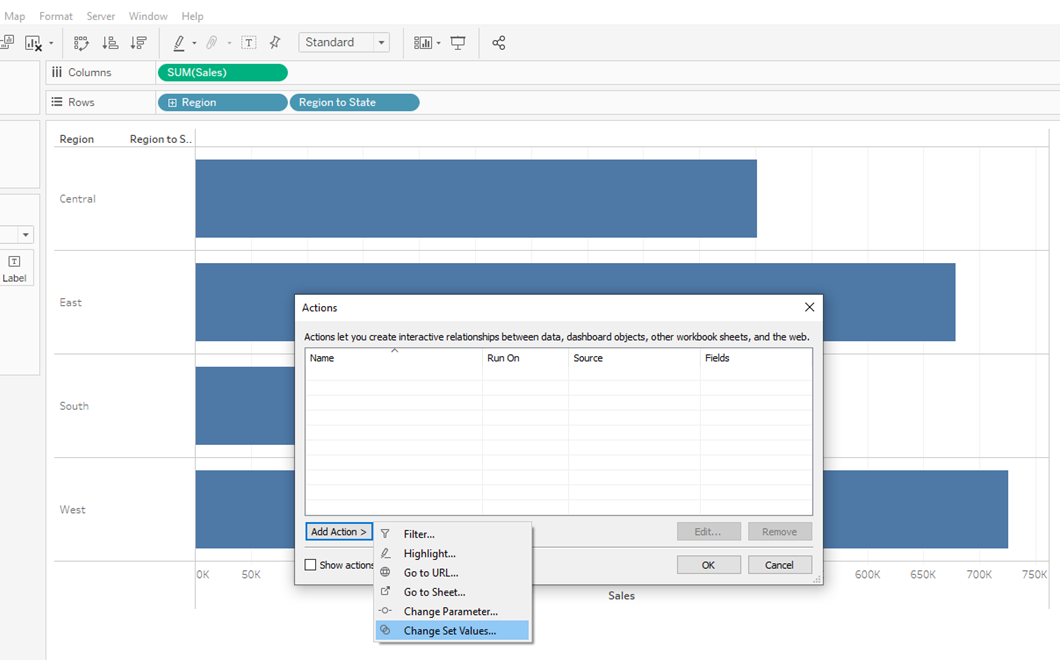Click the 50K axis tick label
The image size is (1060, 660).
[251, 574]
